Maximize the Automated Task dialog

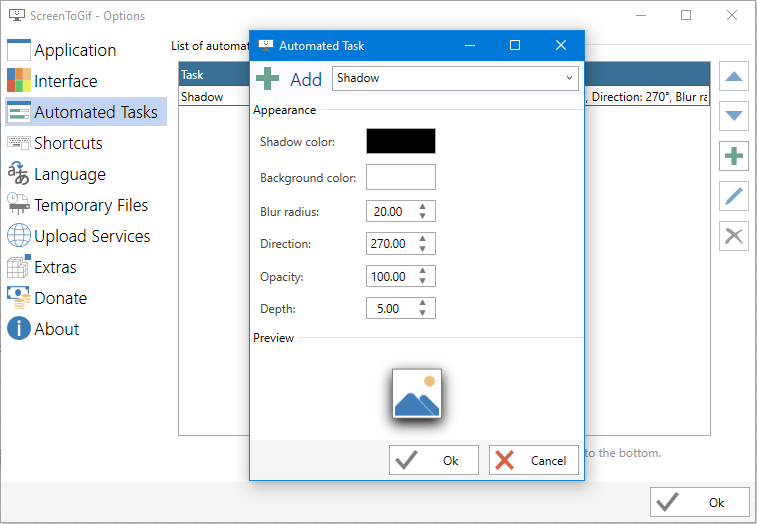coord(515,45)
